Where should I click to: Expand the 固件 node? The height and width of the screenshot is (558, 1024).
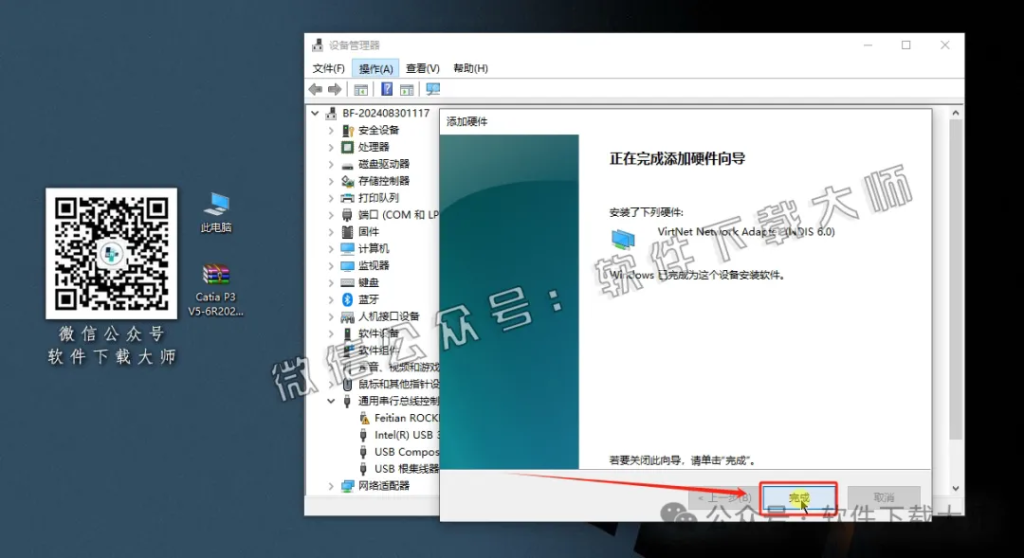pyautogui.click(x=331, y=232)
